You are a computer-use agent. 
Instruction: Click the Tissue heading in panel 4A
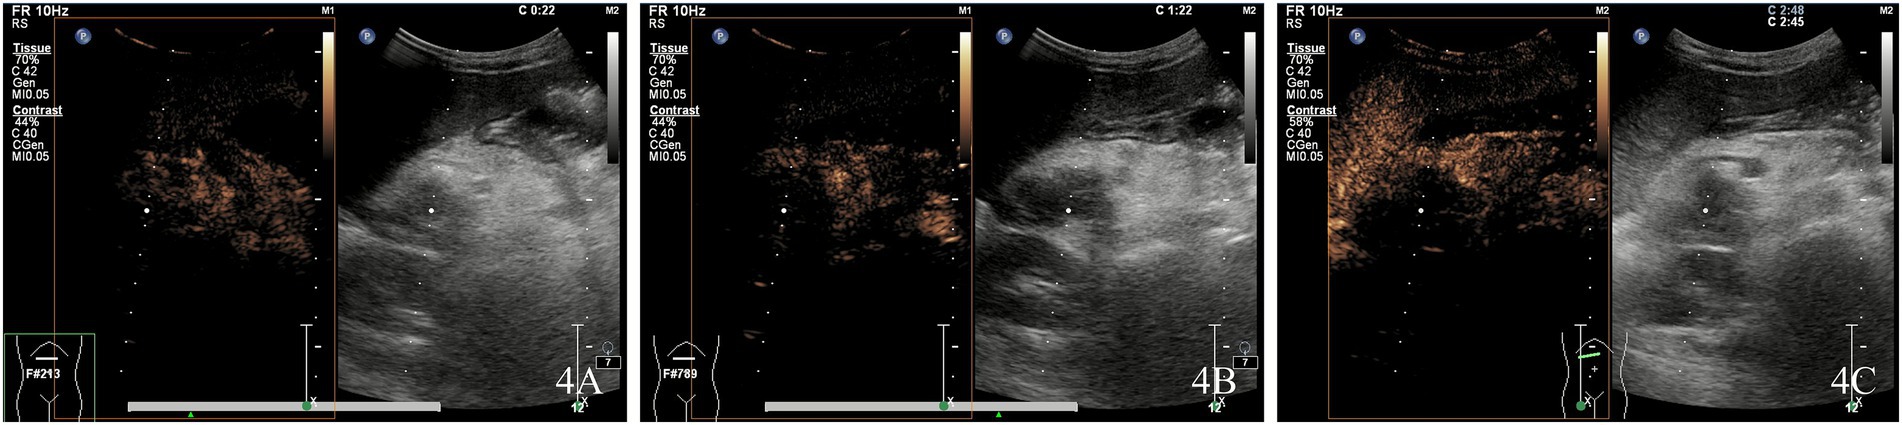point(32,48)
